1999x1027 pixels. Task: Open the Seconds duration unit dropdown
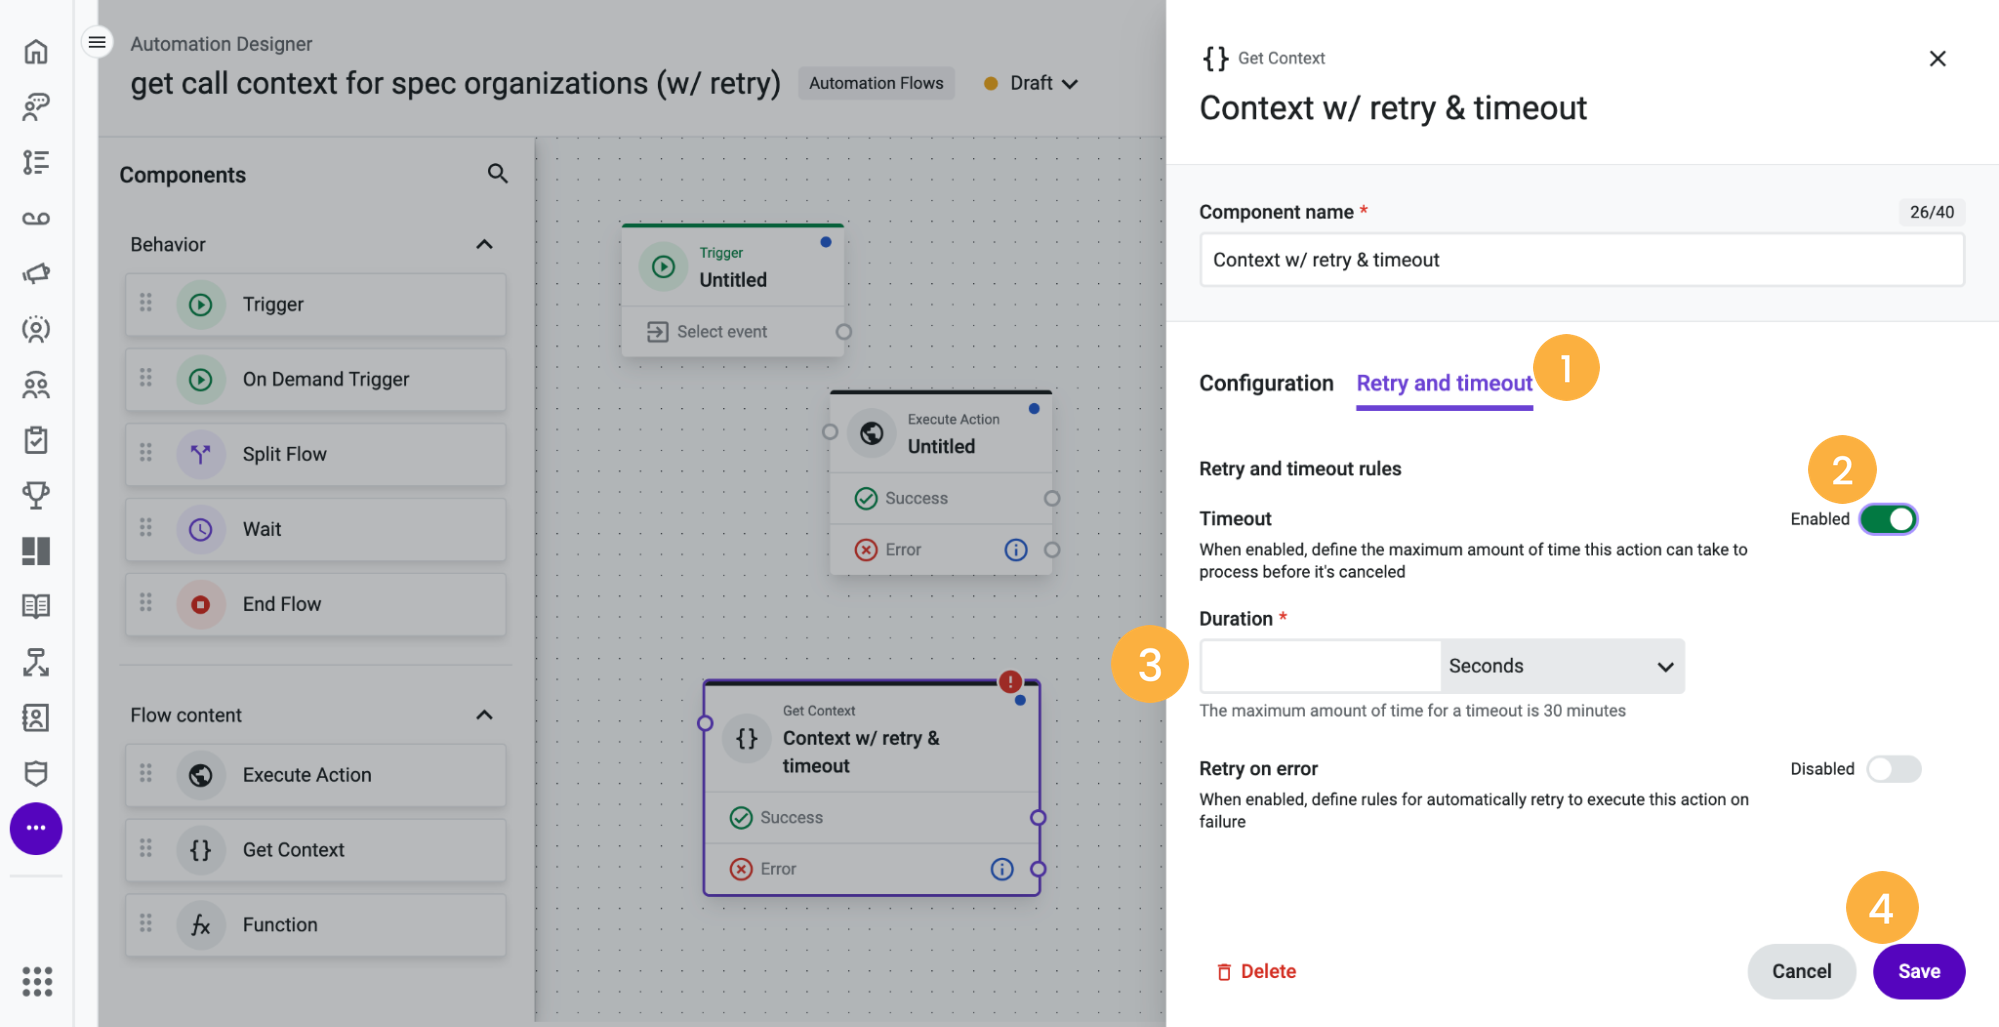pos(1562,666)
